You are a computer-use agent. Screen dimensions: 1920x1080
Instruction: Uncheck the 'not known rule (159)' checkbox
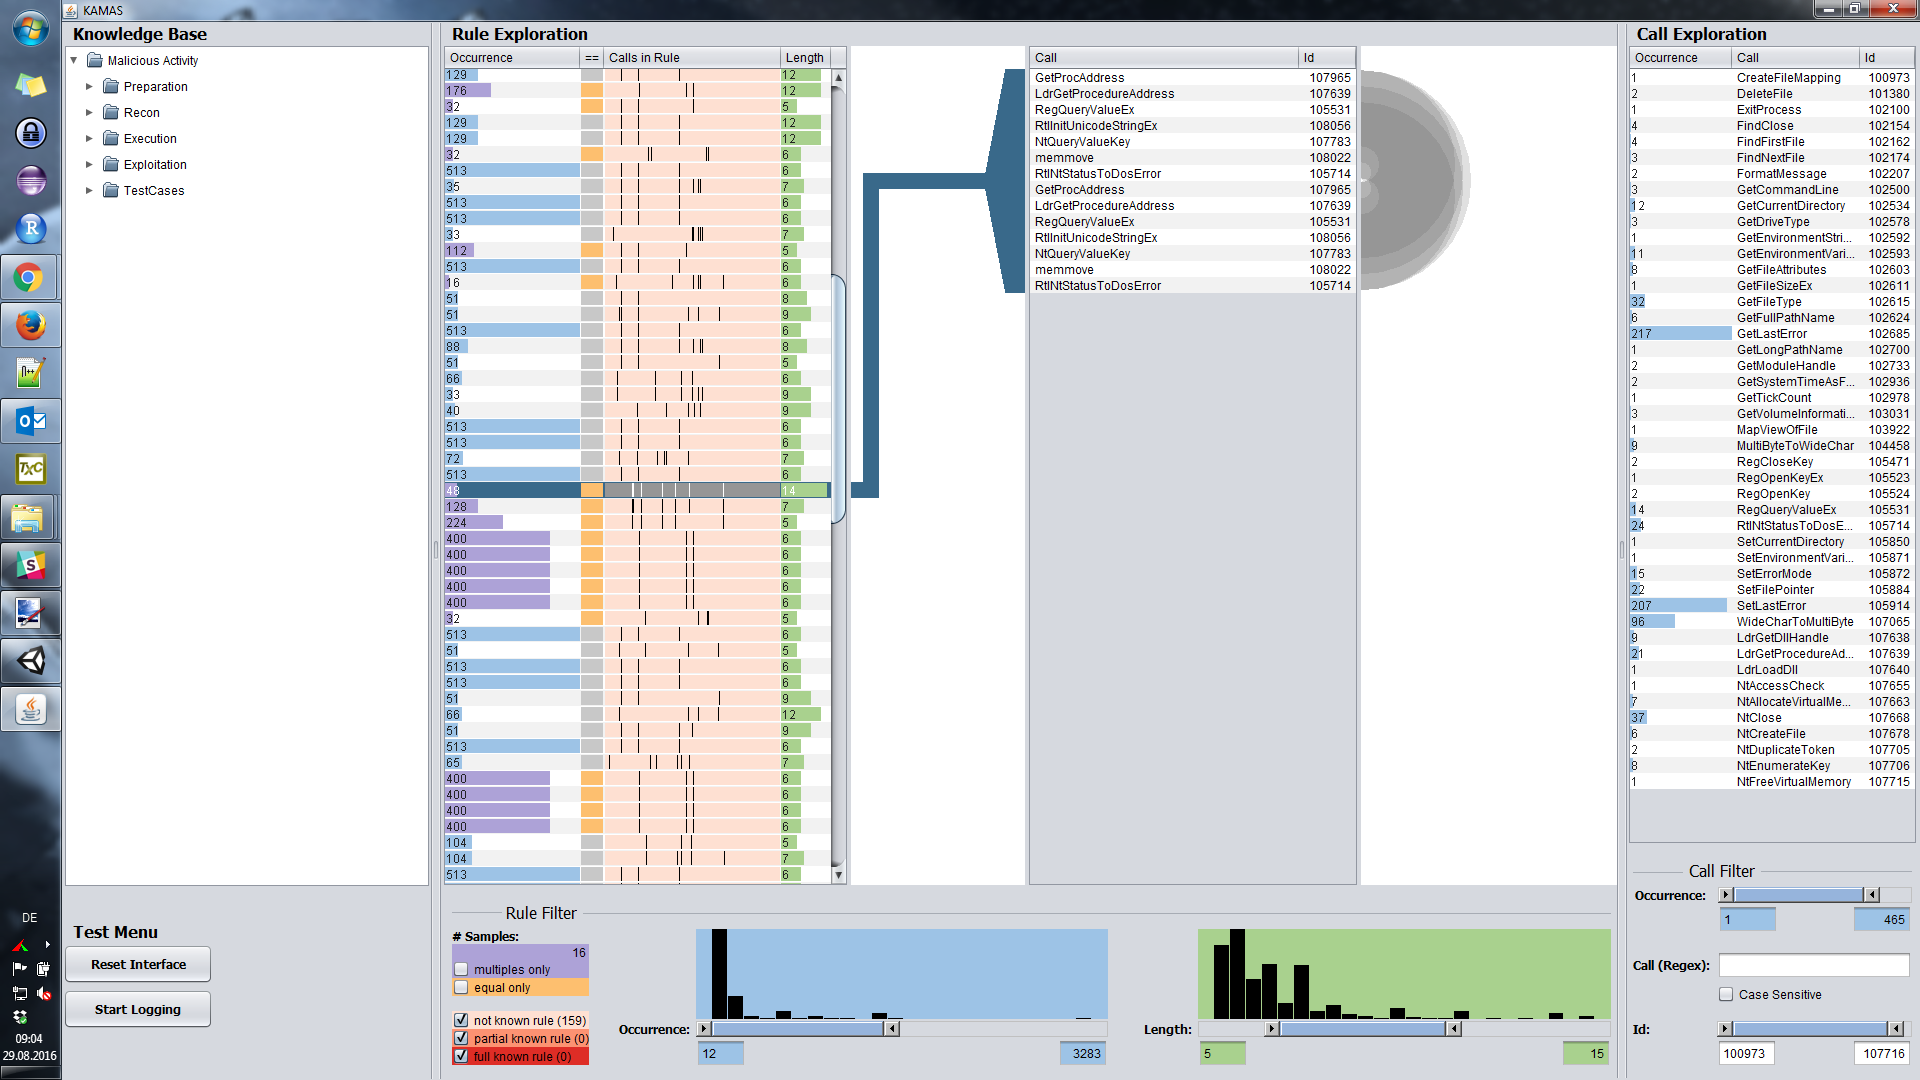click(461, 1020)
